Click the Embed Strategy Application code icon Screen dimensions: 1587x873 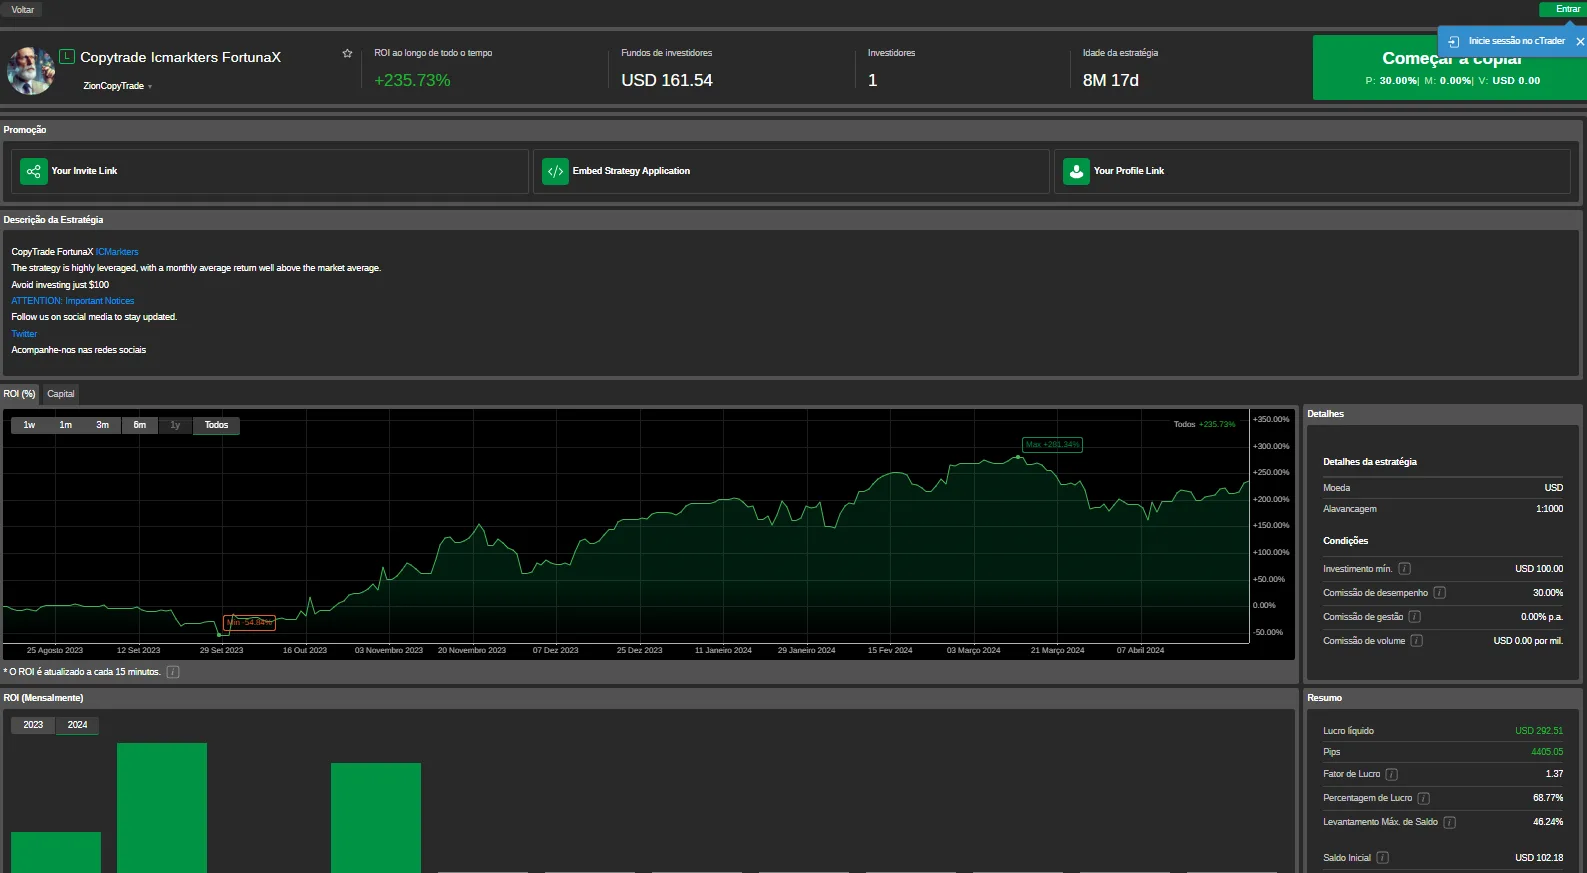click(555, 172)
